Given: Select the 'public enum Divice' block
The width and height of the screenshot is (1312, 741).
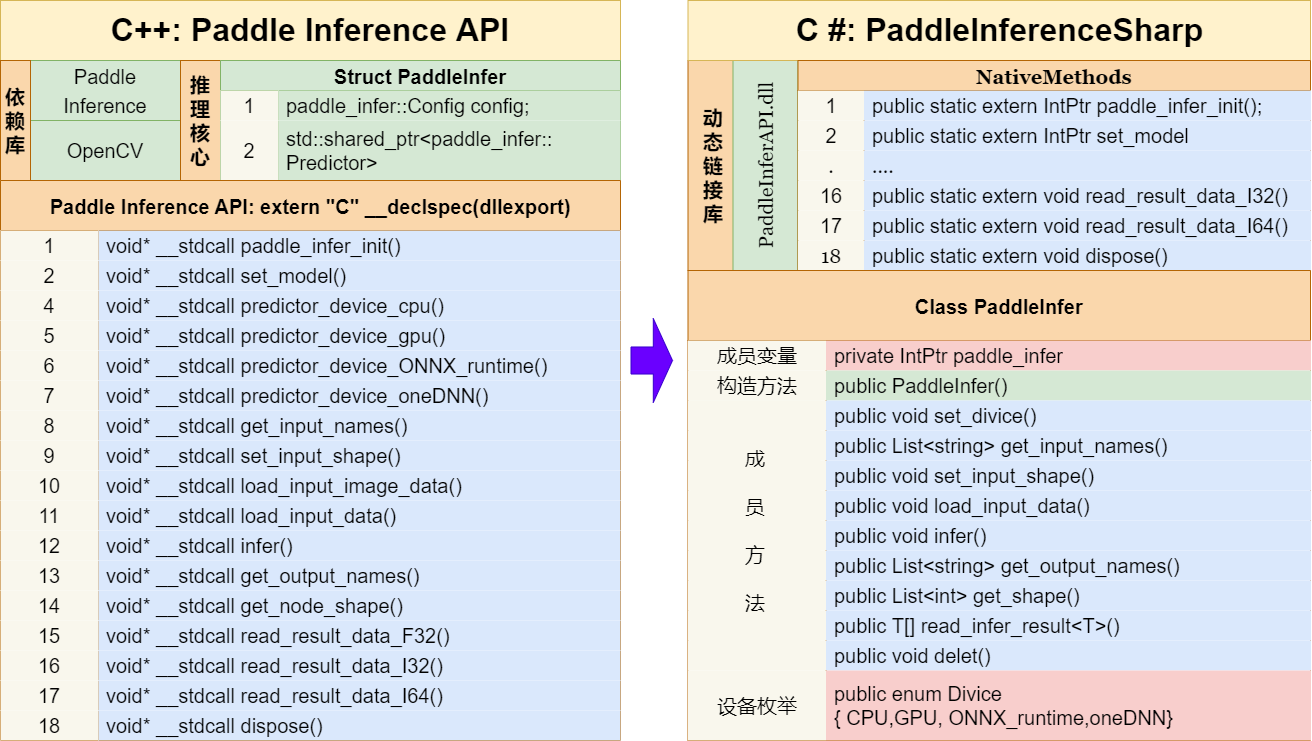Looking at the screenshot, I should 1068,706.
